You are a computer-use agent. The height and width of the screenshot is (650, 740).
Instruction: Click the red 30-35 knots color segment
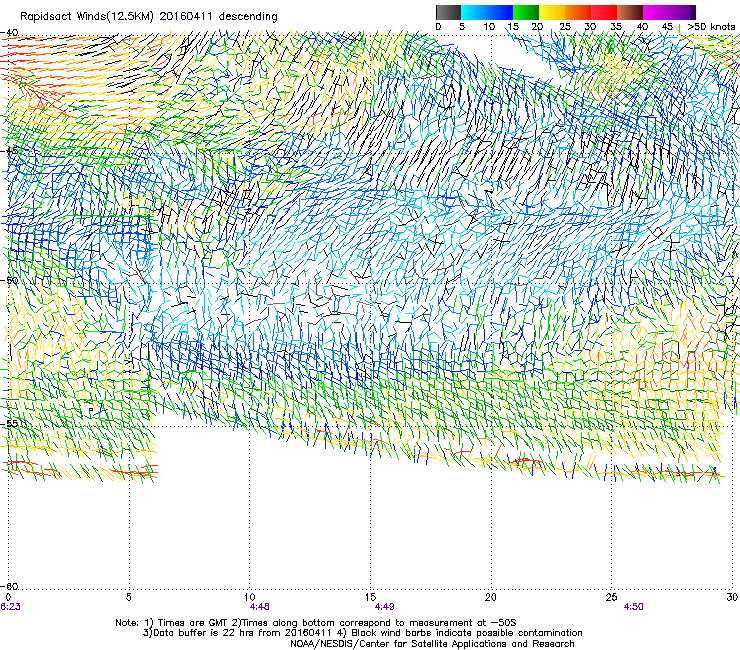[604, 12]
